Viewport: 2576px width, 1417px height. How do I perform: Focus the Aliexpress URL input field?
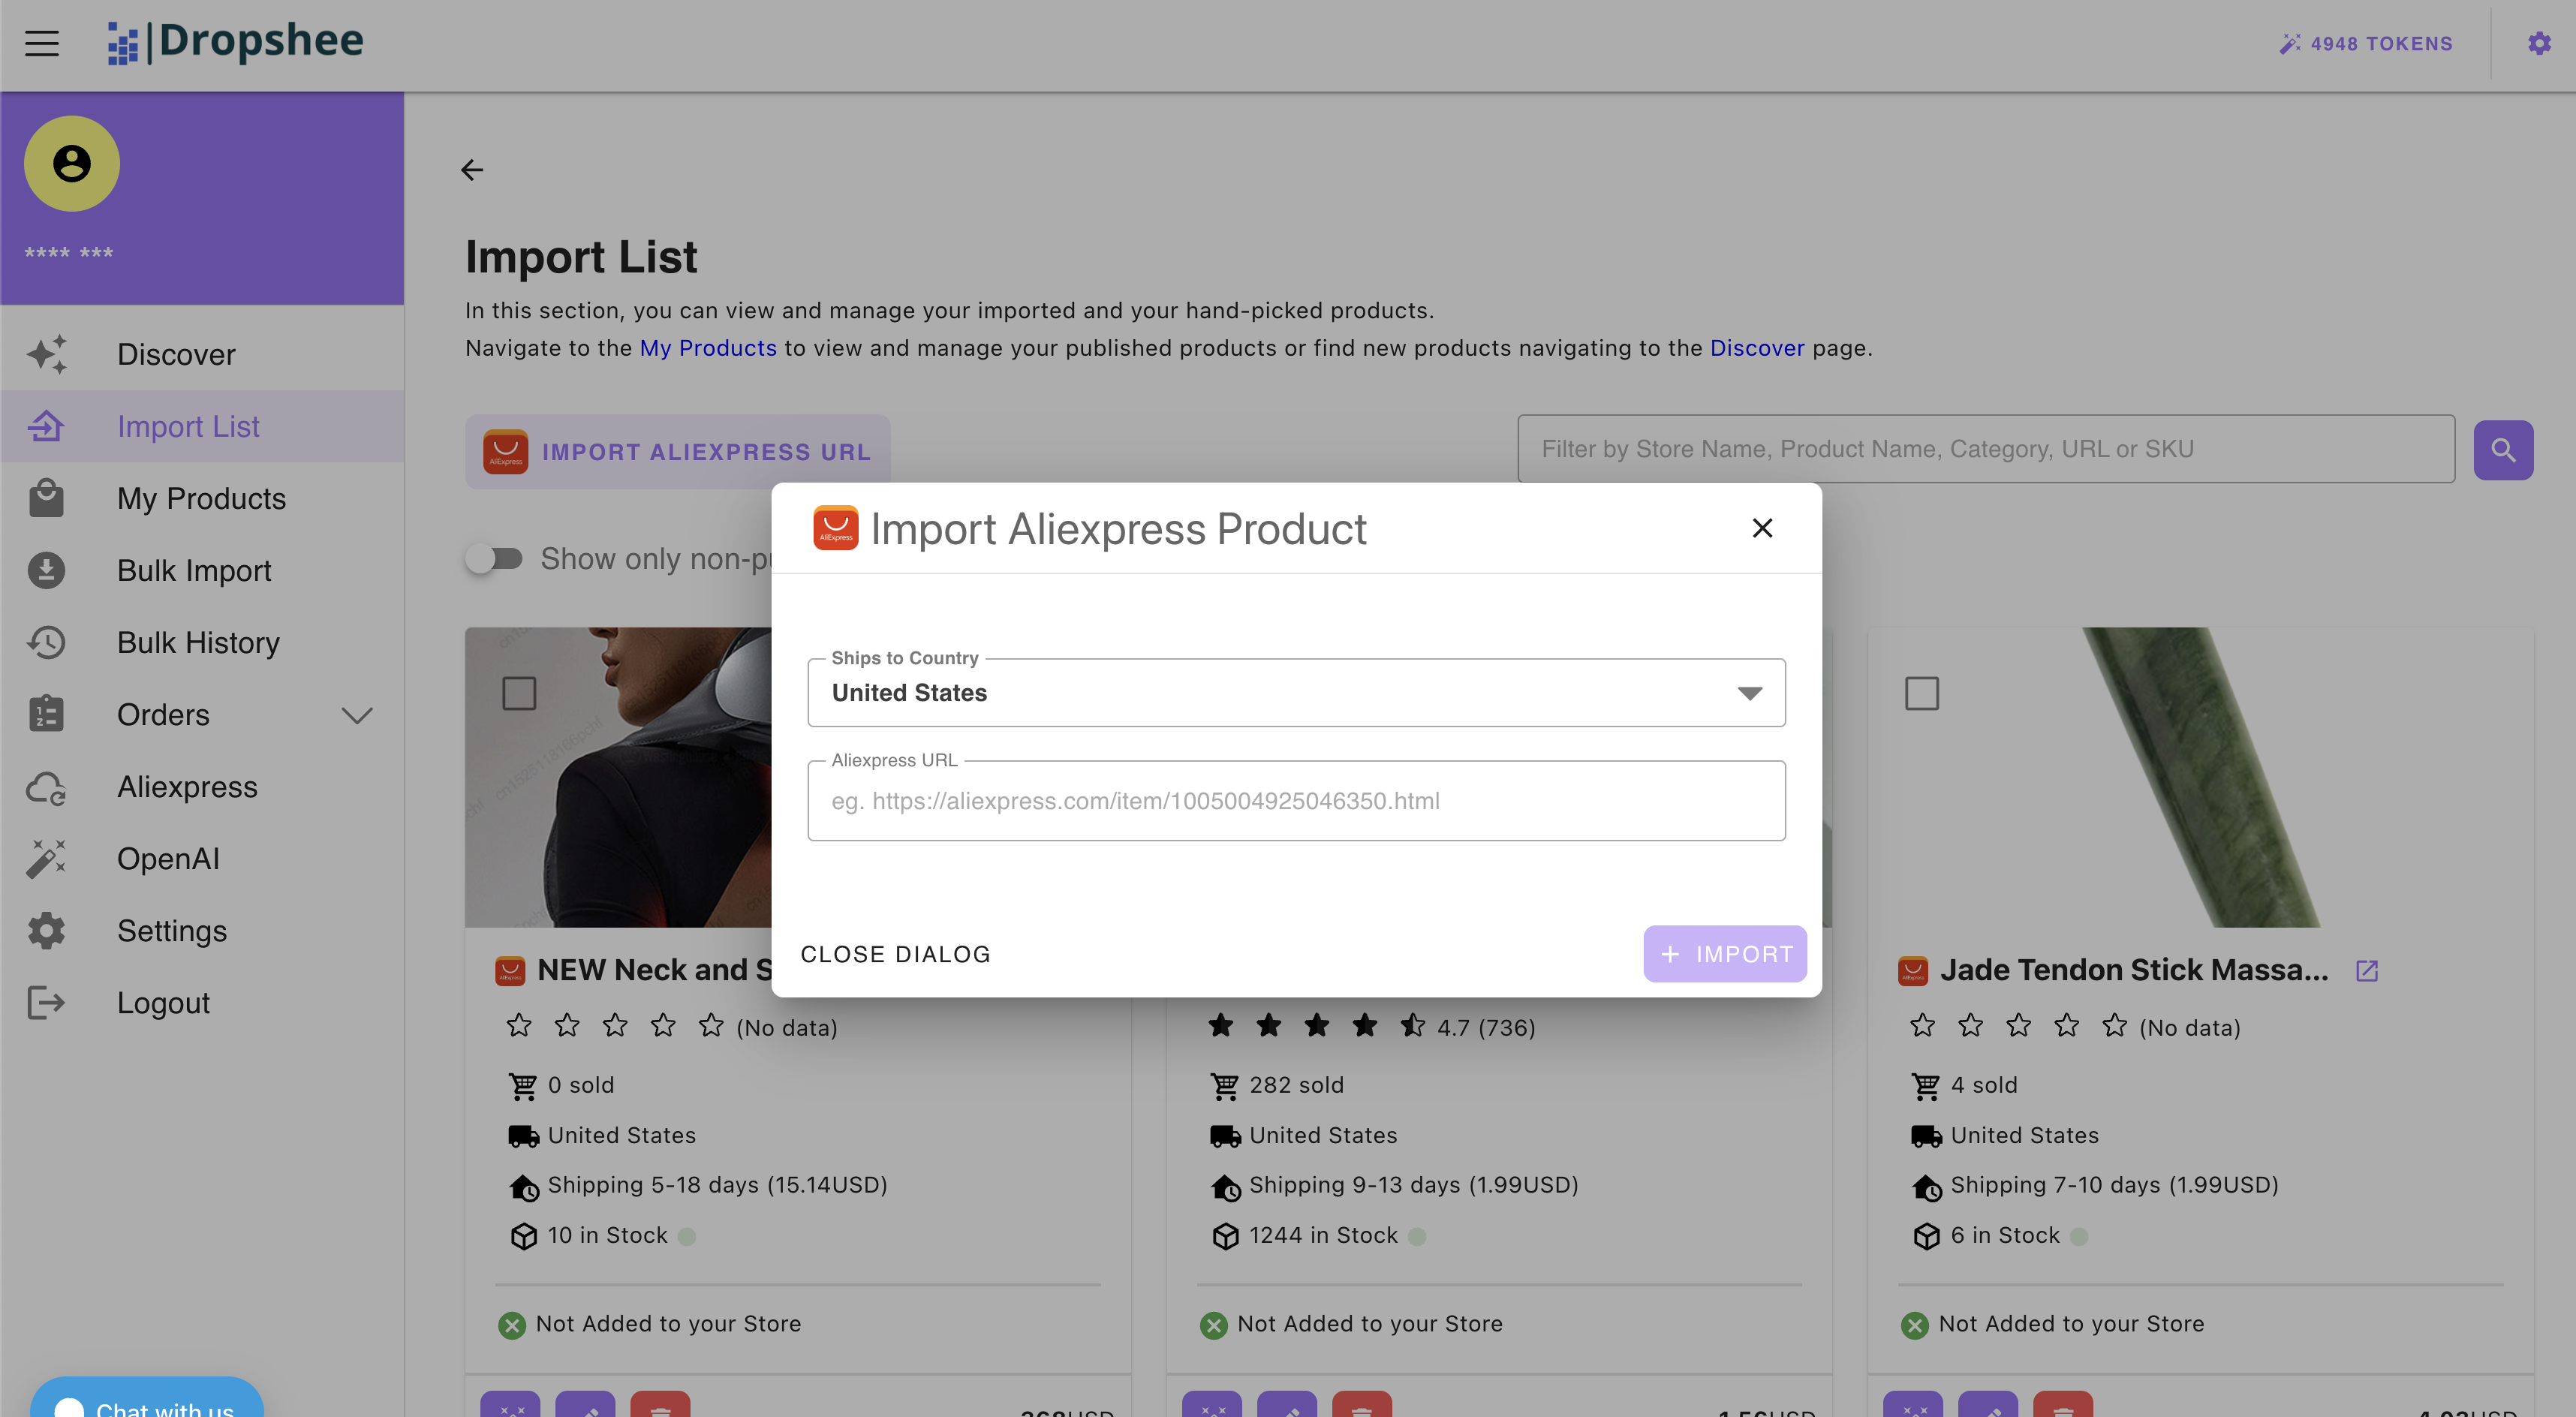point(1295,801)
